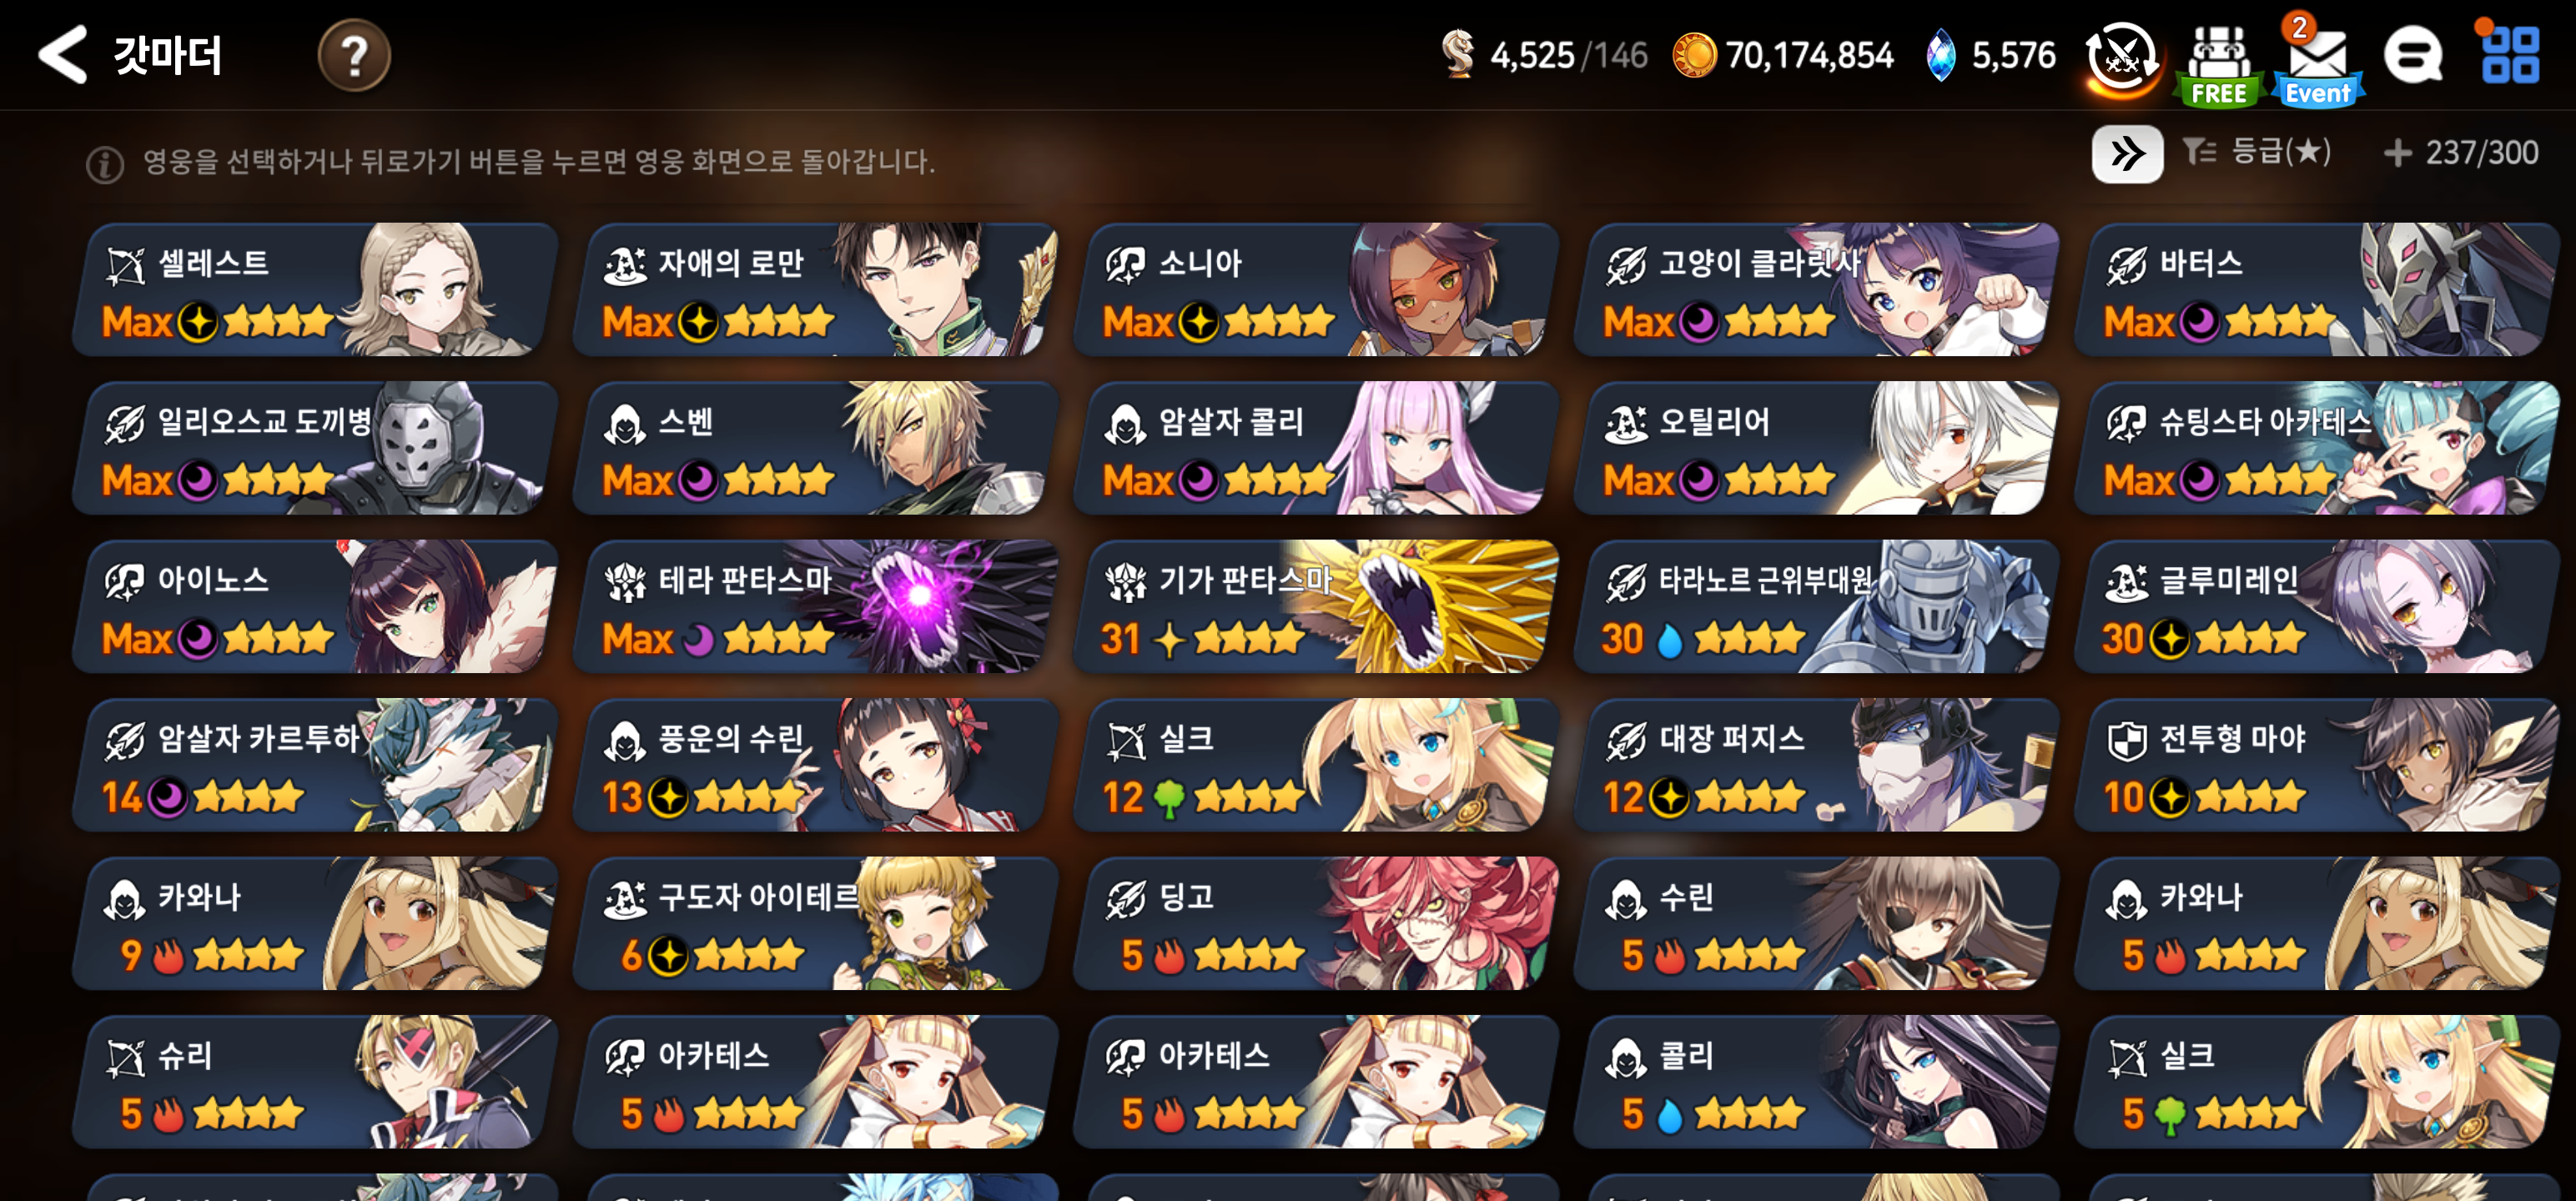The image size is (2576, 1201).
Task: Open the blue grid main menu icon
Action: coord(2509,54)
